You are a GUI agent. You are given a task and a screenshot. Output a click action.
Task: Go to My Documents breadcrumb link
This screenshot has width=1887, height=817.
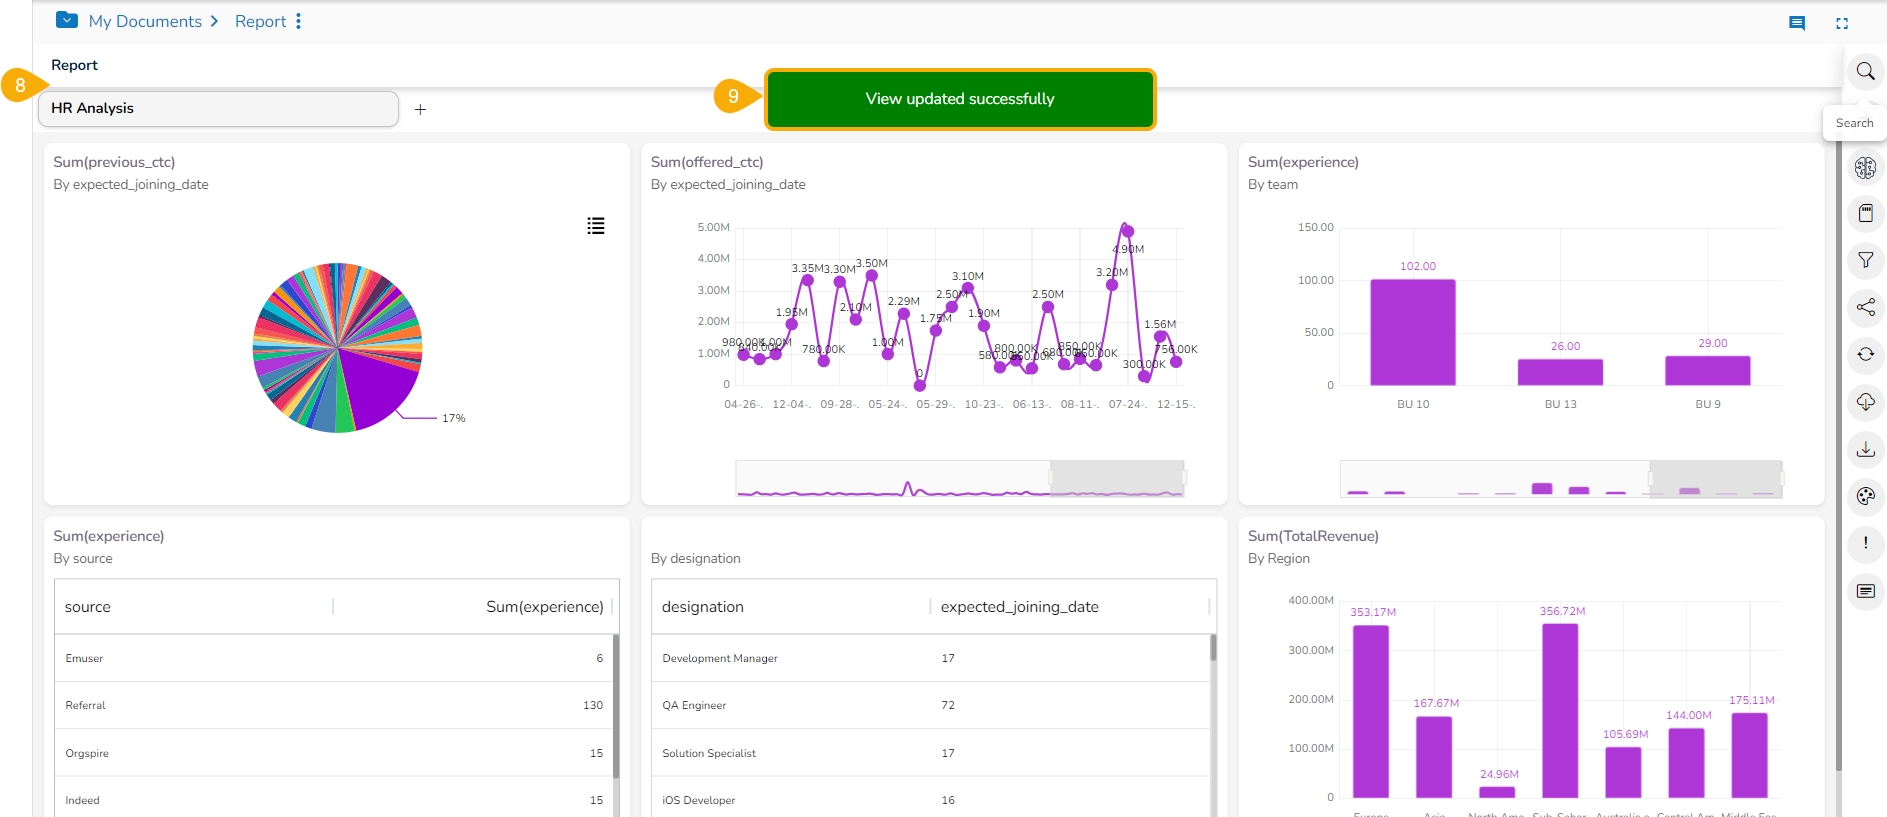click(145, 21)
